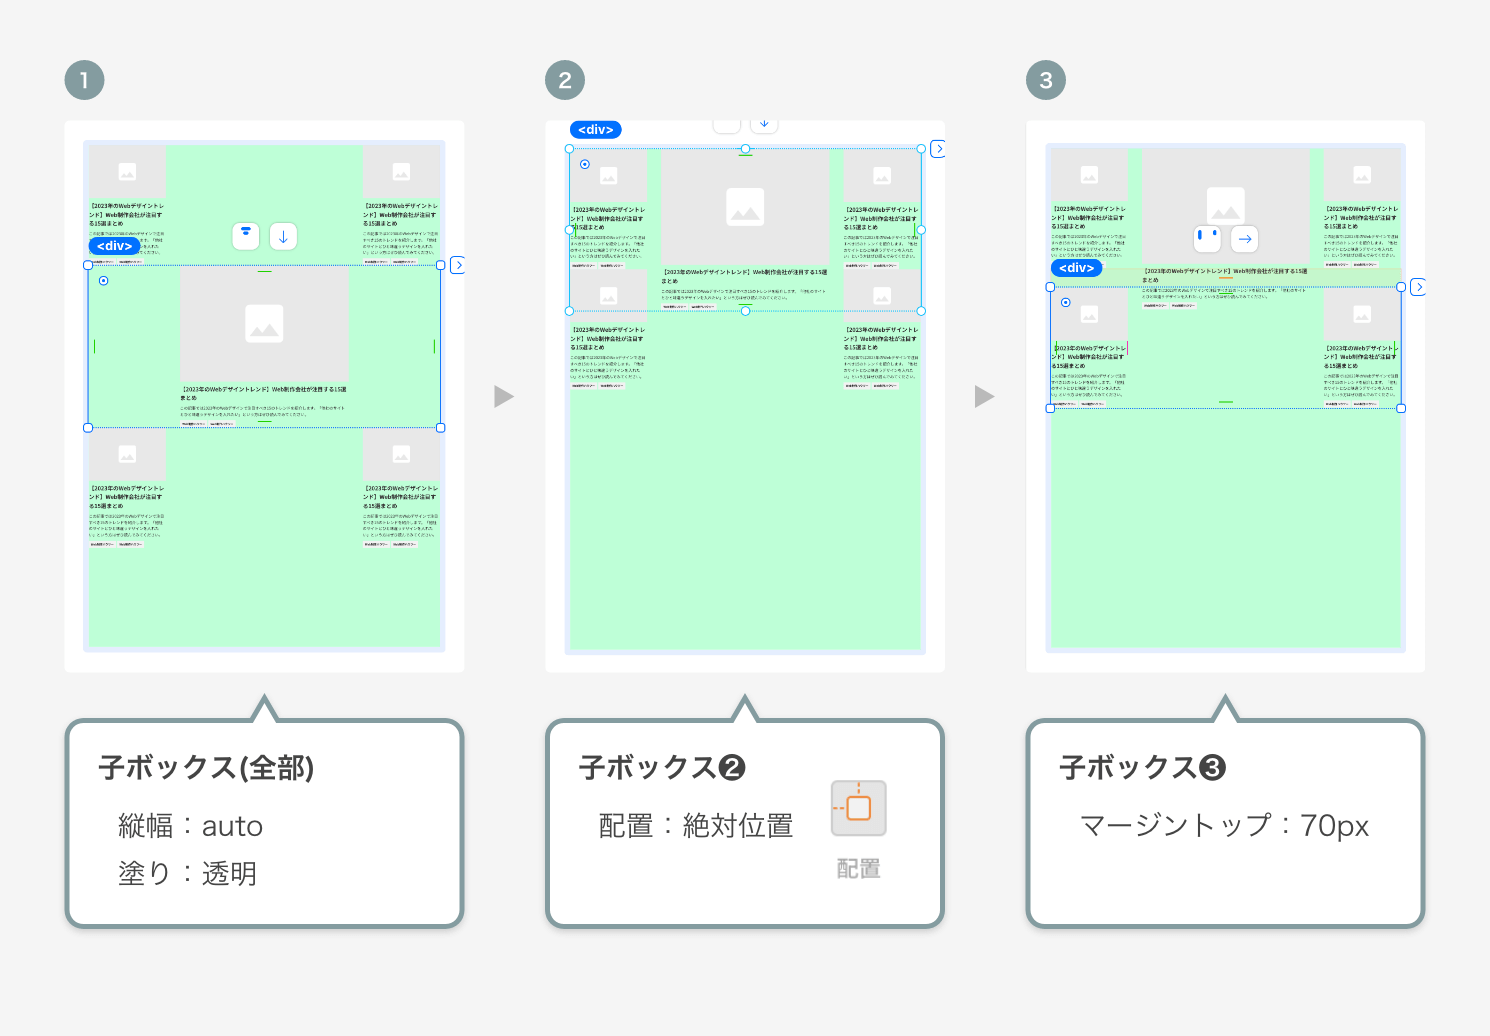
Task: Click the center article title in panel 2
Action: pos(745,276)
